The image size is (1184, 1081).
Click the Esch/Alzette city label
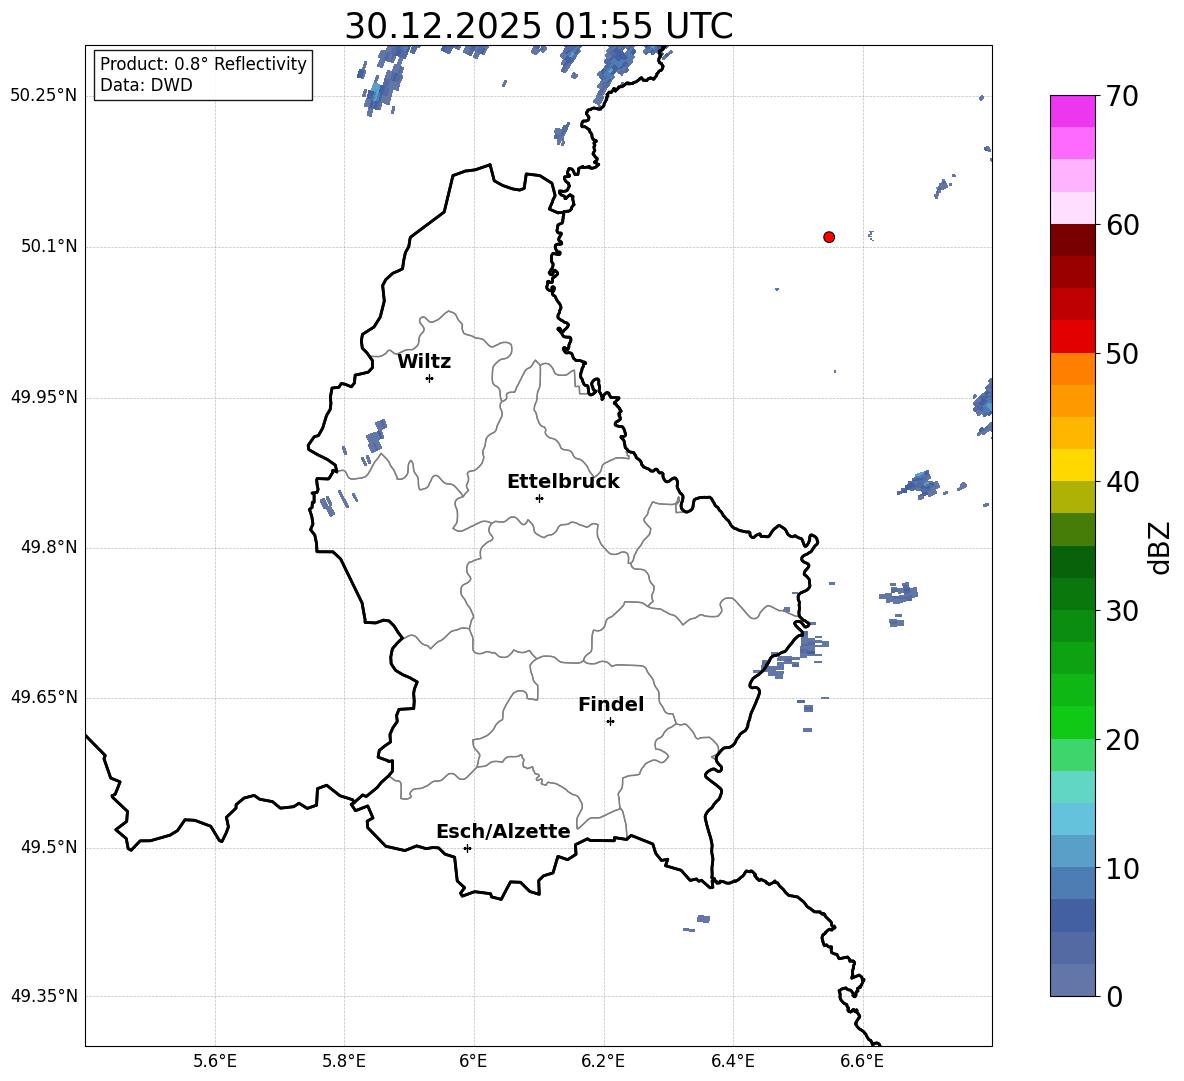[503, 831]
